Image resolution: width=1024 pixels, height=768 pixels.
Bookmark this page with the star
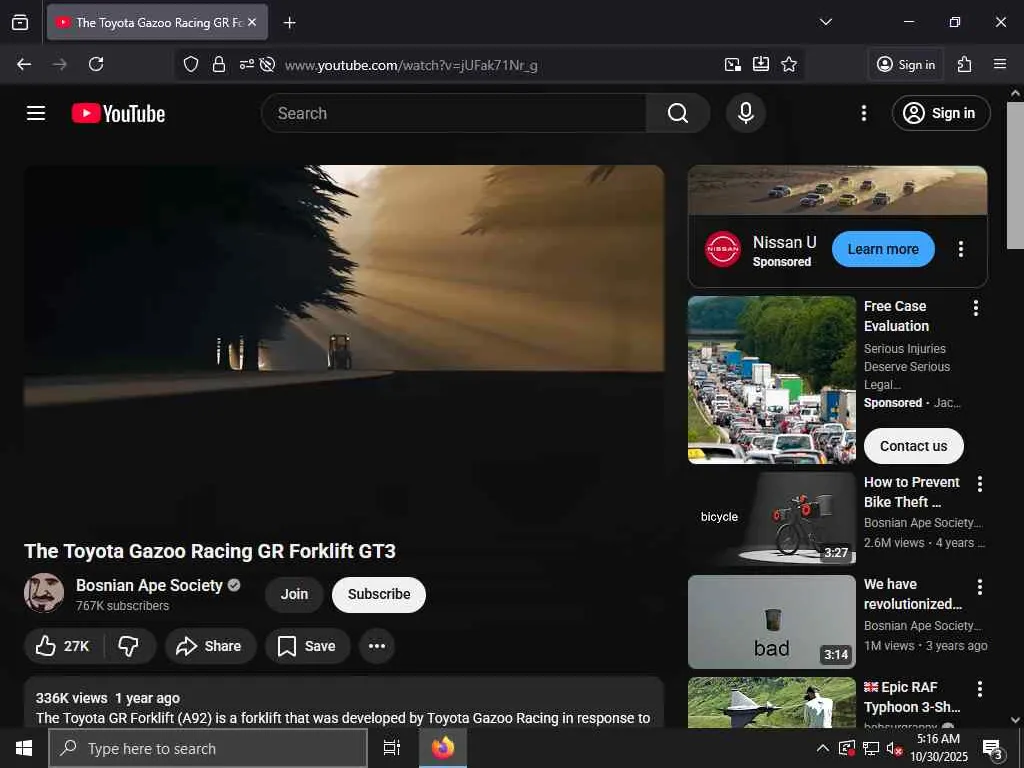pyautogui.click(x=789, y=65)
